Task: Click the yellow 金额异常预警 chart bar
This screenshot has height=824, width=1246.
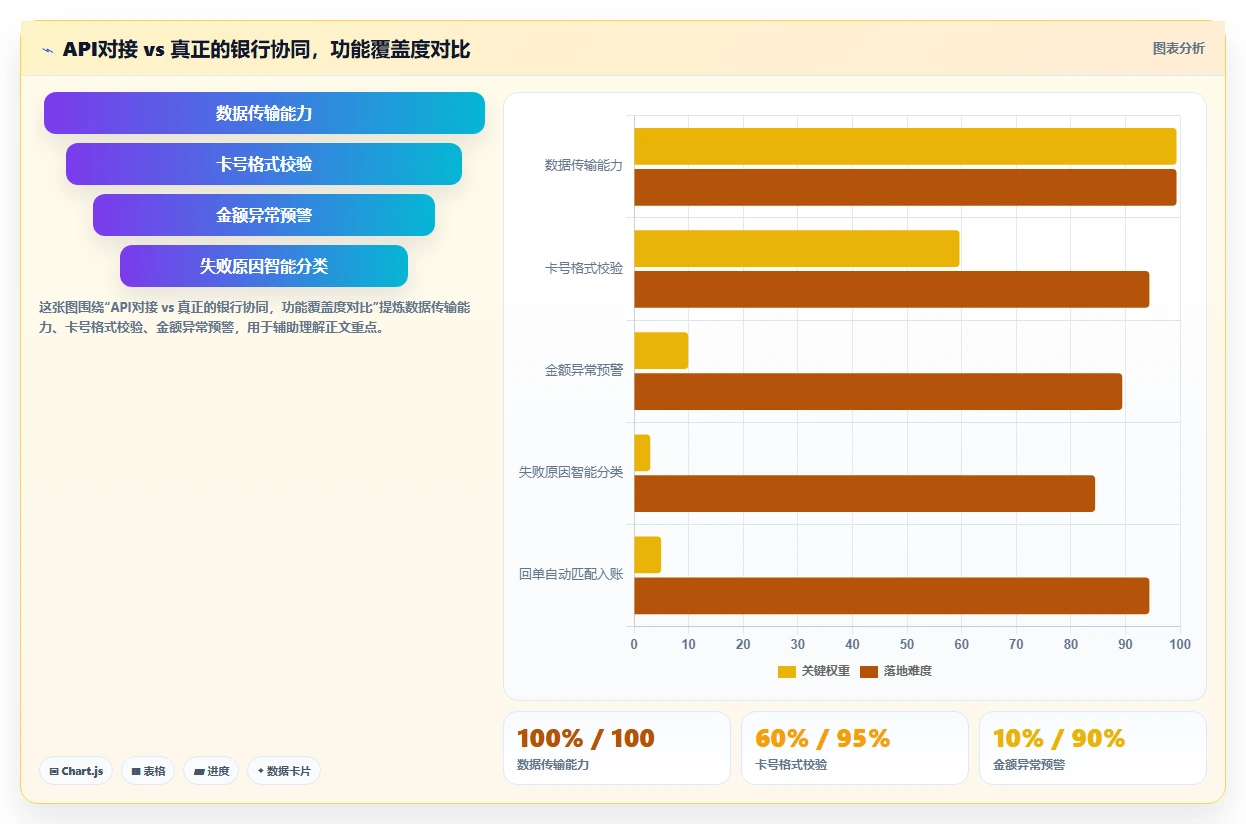Action: [x=661, y=350]
